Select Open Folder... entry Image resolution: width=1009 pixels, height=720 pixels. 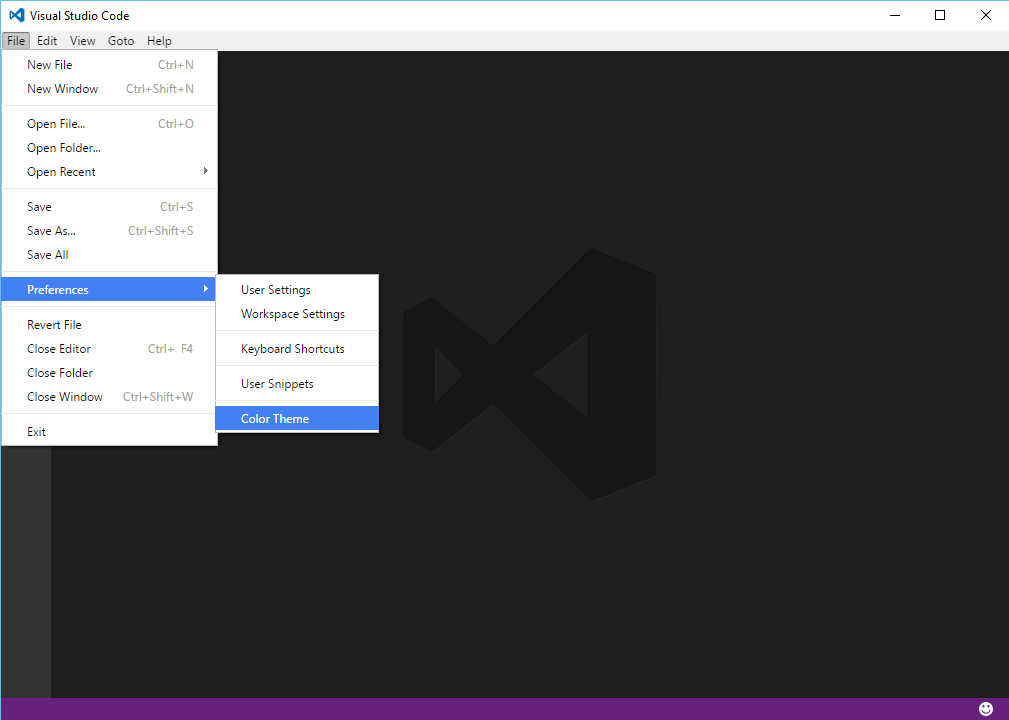109,148
